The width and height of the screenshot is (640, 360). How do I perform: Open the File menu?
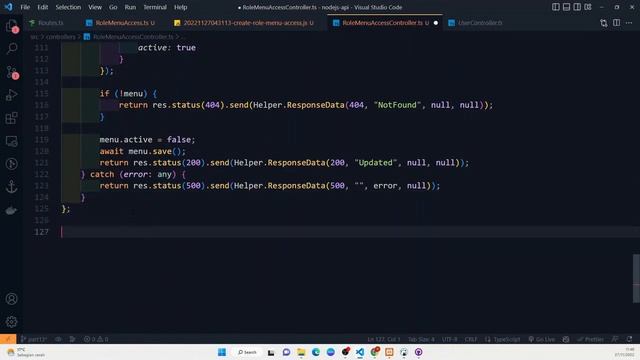pos(25,7)
